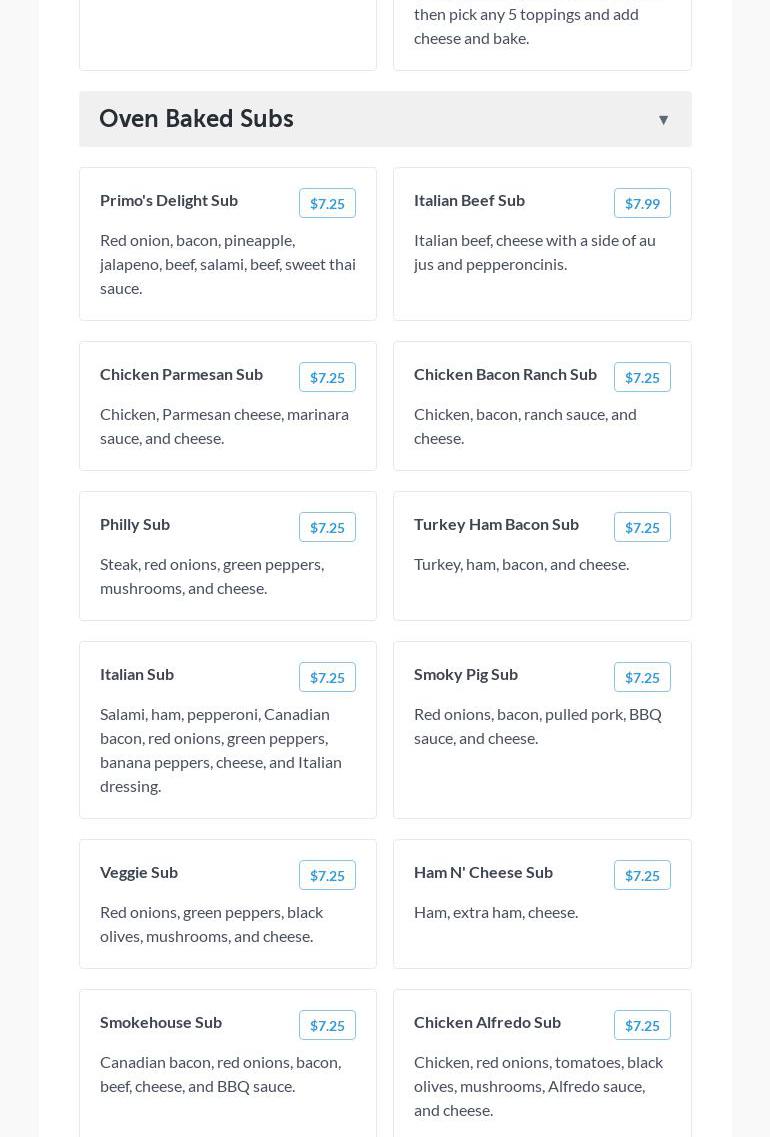The image size is (770, 1137).
Task: Select the Turkey Ham Bacon Sub price
Action: tap(642, 527)
